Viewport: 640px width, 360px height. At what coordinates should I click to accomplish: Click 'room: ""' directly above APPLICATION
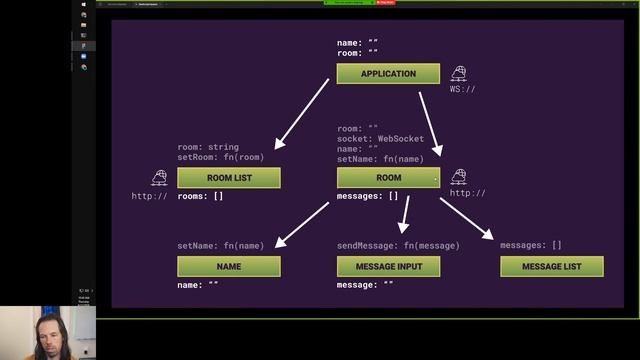pos(357,53)
